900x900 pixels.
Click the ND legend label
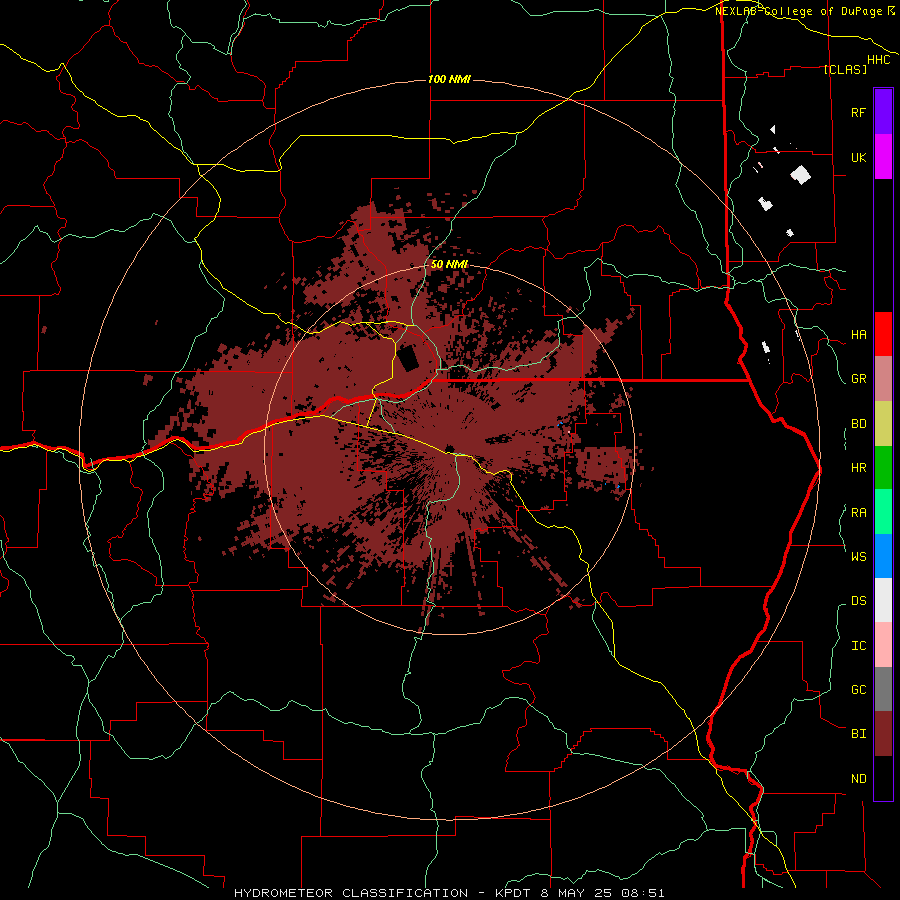click(x=858, y=779)
